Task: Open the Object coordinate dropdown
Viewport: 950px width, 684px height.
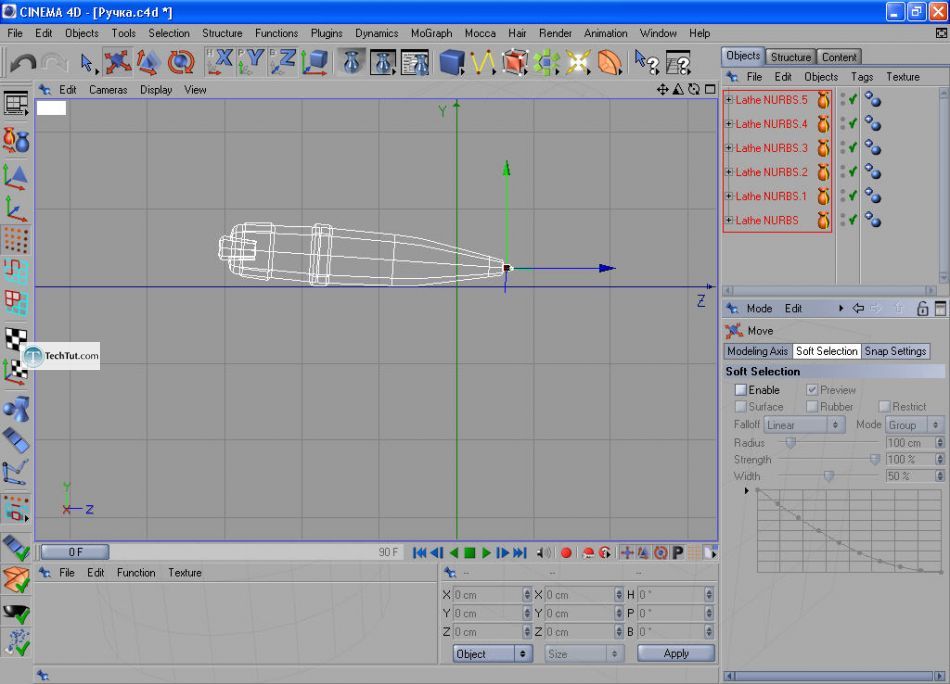Action: 493,654
